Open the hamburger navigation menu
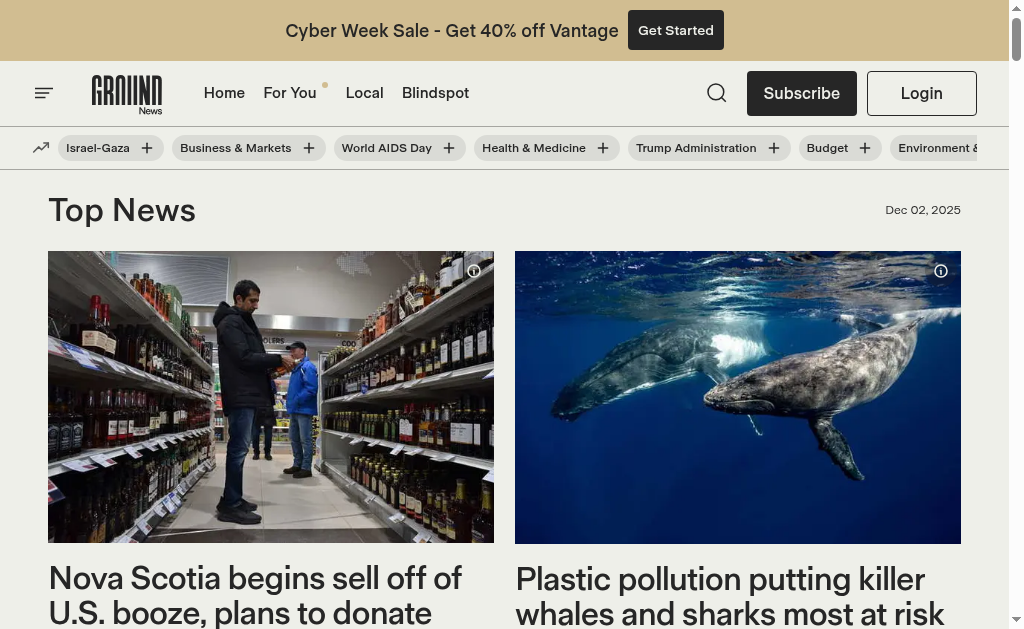 click(x=43, y=93)
